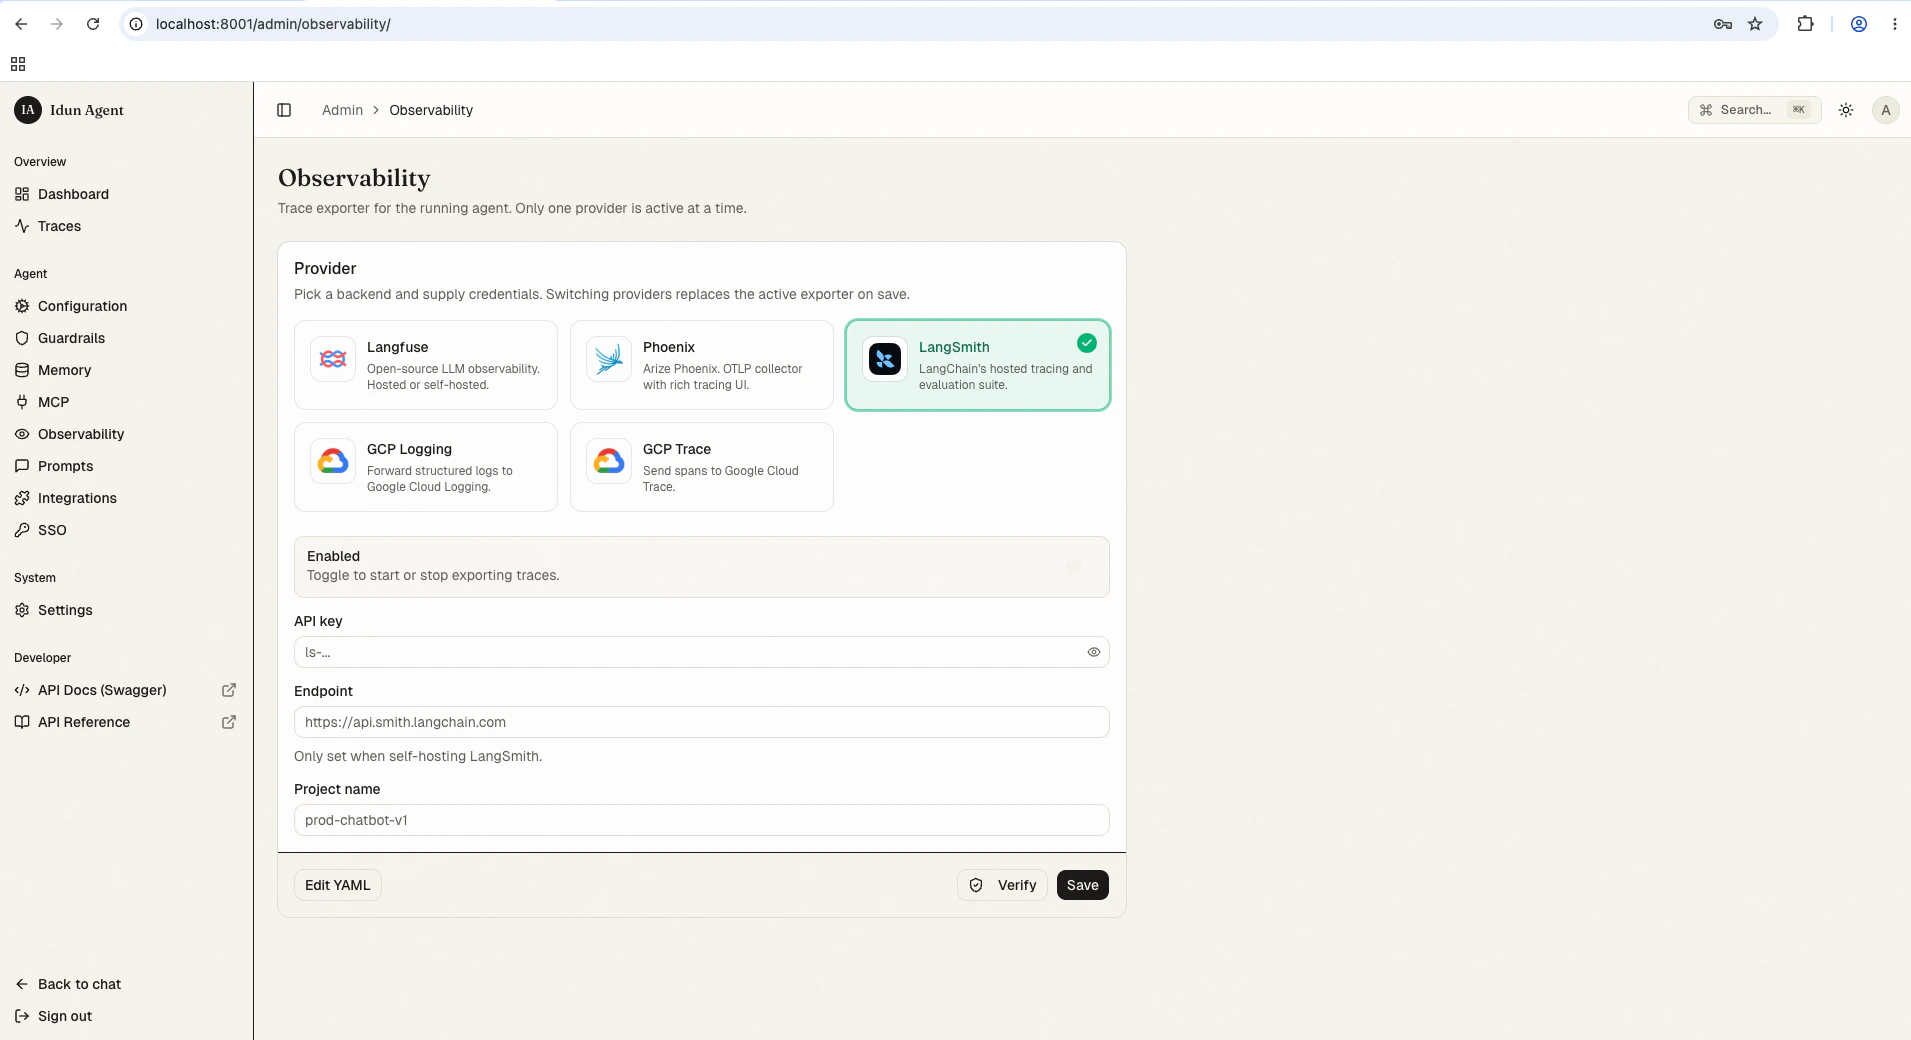Click the external link icon beside API Docs
1911x1040 pixels.
pos(229,690)
